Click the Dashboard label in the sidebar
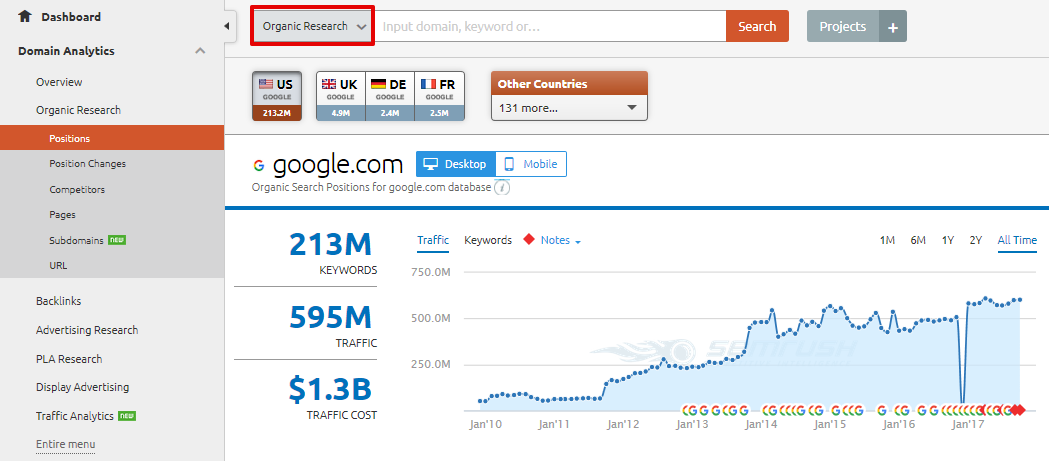 (x=71, y=17)
